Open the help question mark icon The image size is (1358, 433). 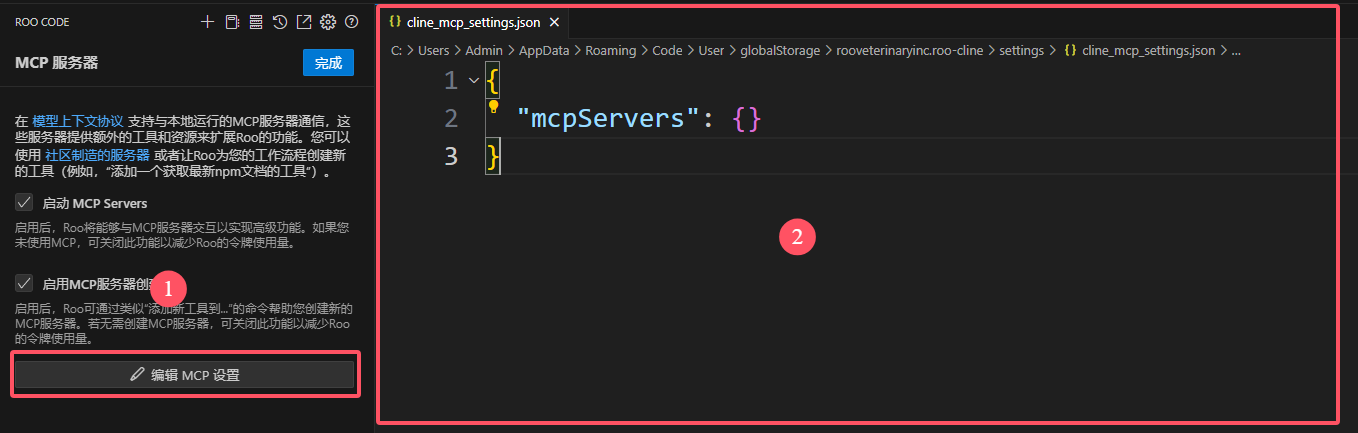click(351, 21)
